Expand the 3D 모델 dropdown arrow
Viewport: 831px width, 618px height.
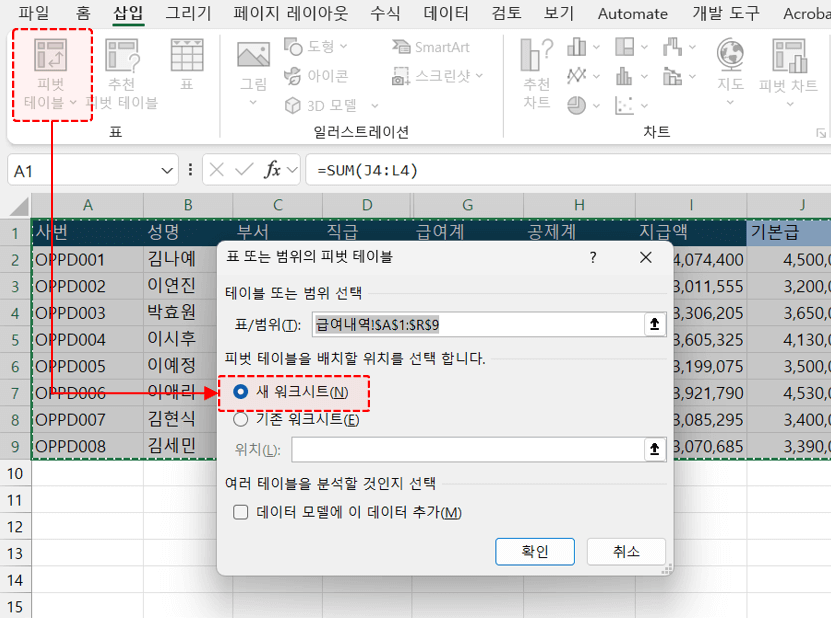(x=375, y=106)
